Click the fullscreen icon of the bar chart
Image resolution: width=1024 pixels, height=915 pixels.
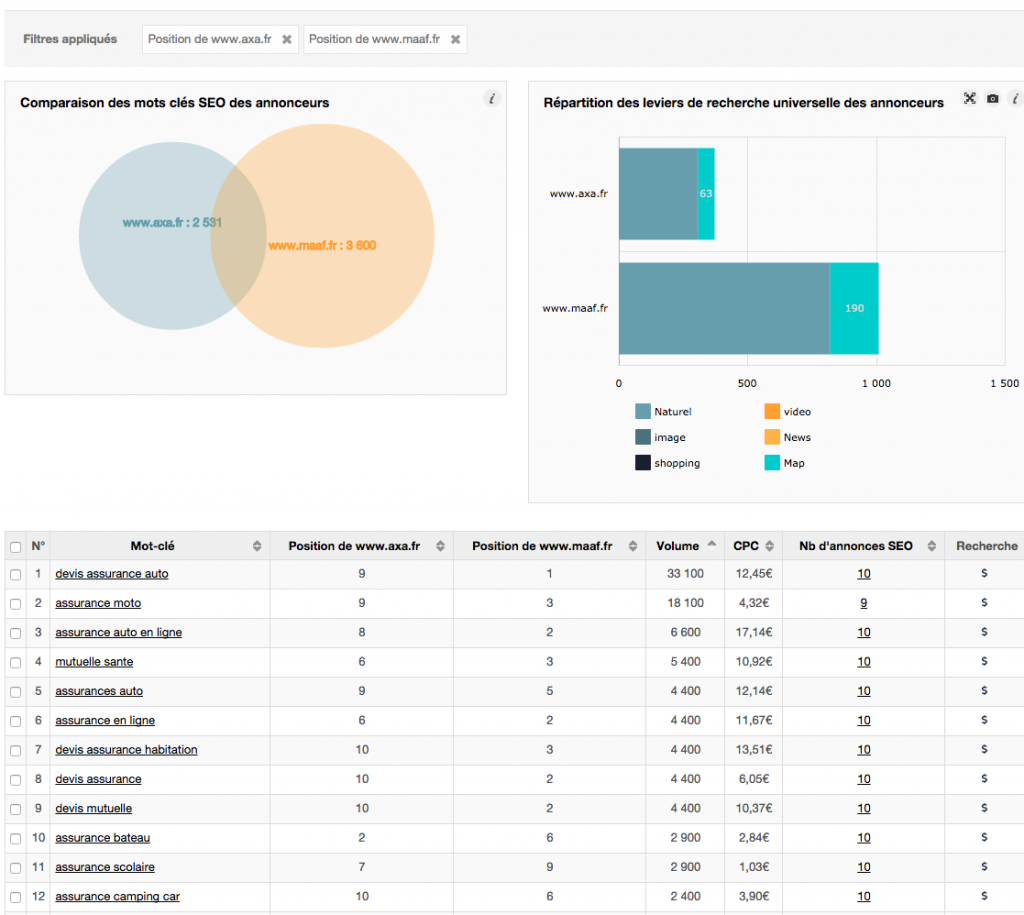(970, 99)
